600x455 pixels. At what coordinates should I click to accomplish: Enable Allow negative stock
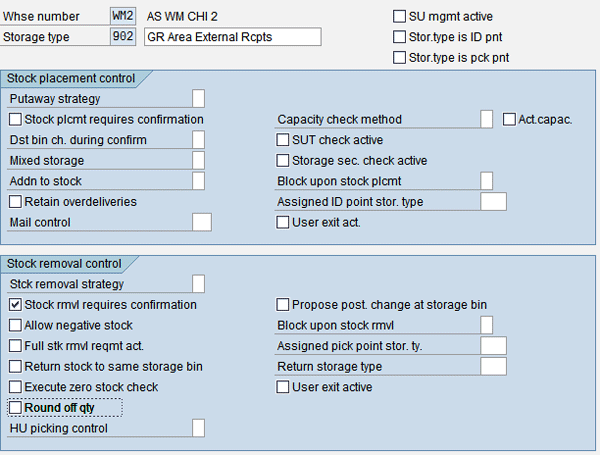tap(15, 326)
